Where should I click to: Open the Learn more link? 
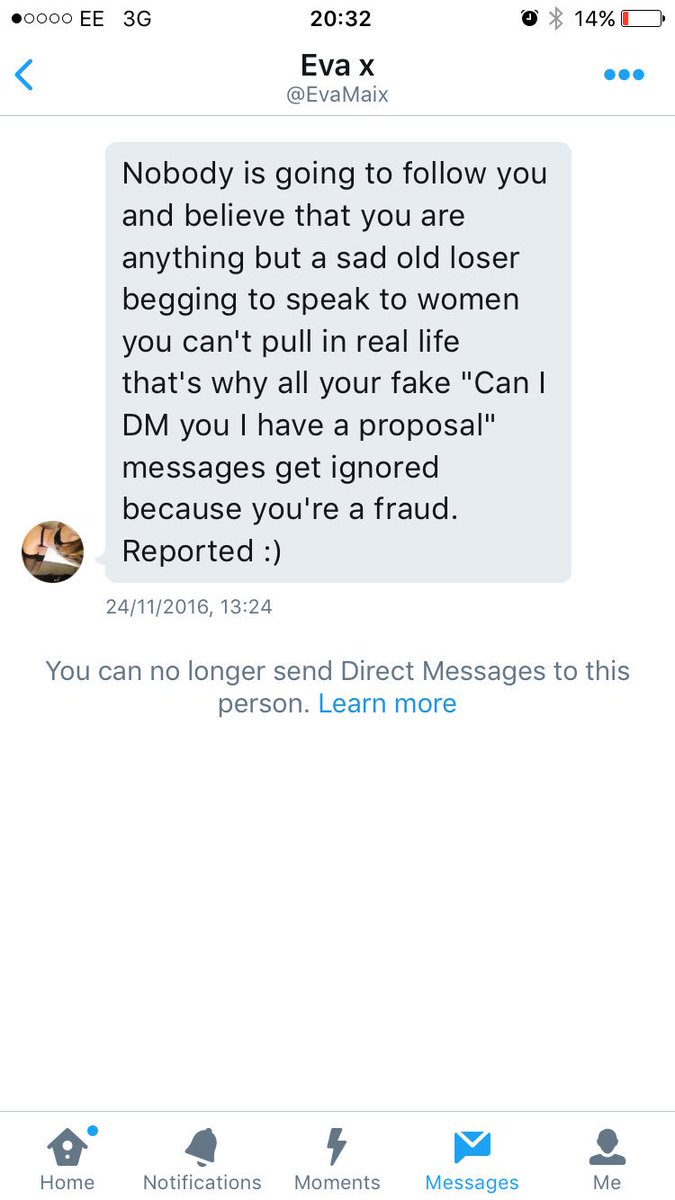tap(387, 703)
